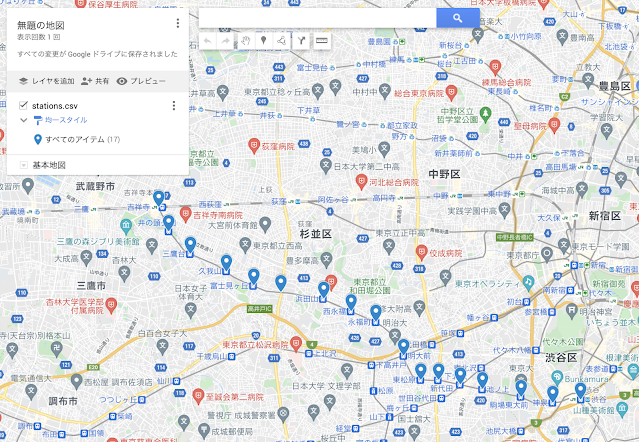Screen dimensions: 639x442
Task: Select the add directions tool
Action: [x=301, y=41]
